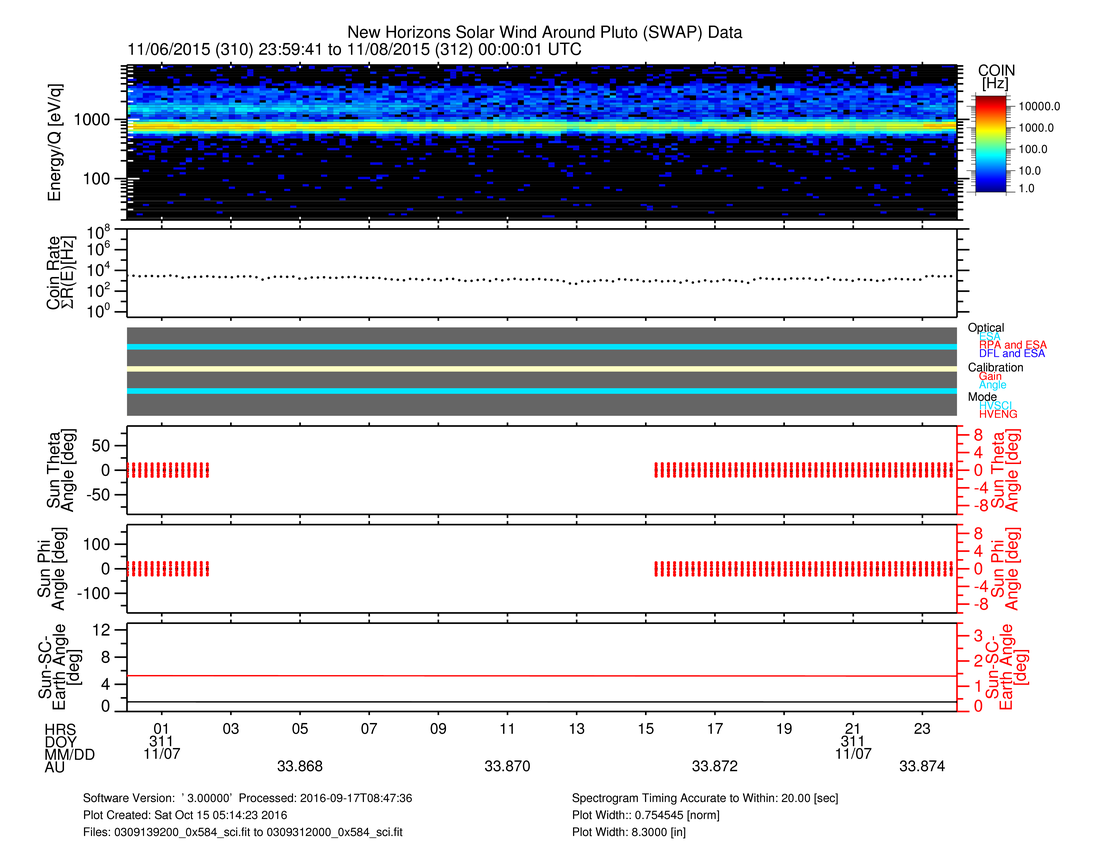Select hour 05 on the time axis
The height and width of the screenshot is (850, 1100).
(x=299, y=728)
